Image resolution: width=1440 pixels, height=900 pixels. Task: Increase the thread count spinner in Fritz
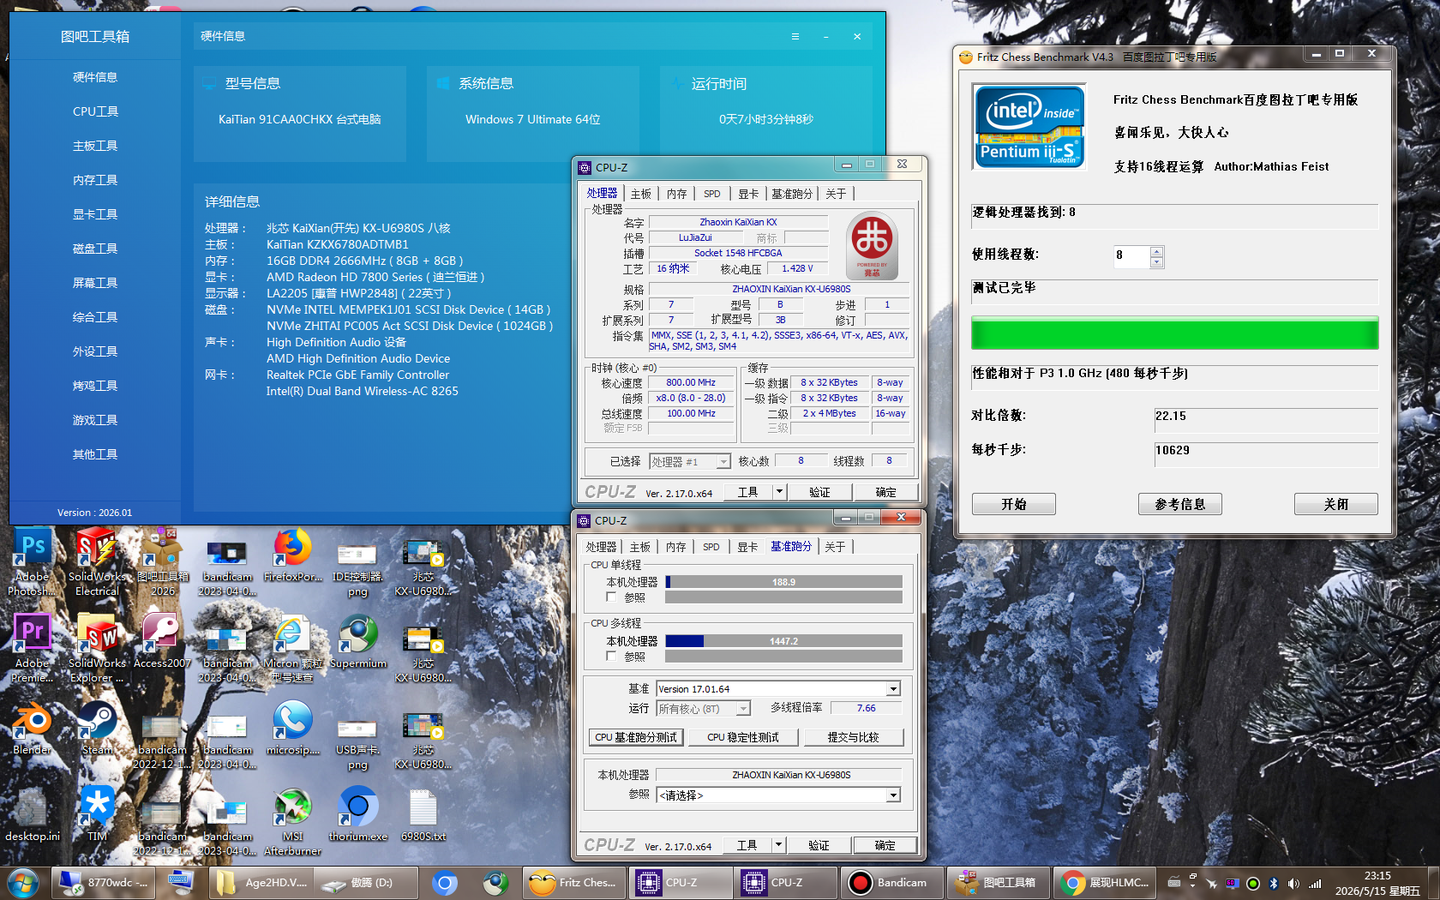tap(1157, 251)
